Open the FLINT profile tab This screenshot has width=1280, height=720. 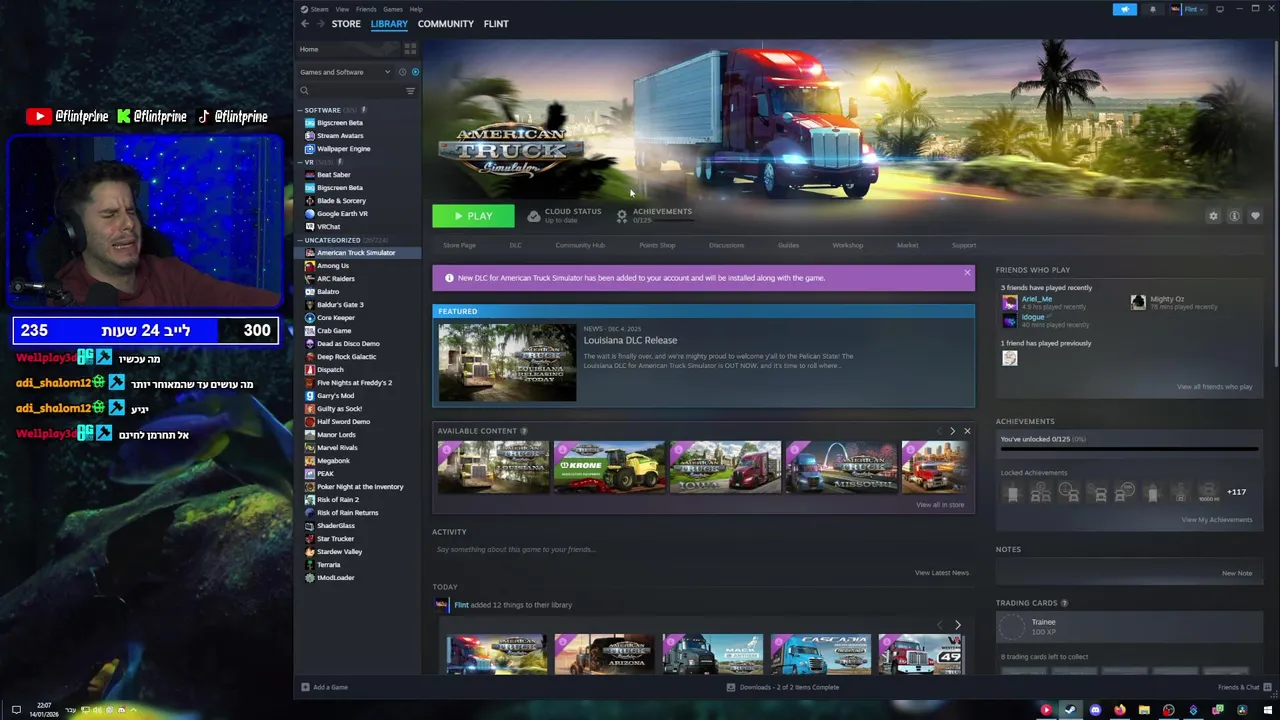tap(496, 24)
